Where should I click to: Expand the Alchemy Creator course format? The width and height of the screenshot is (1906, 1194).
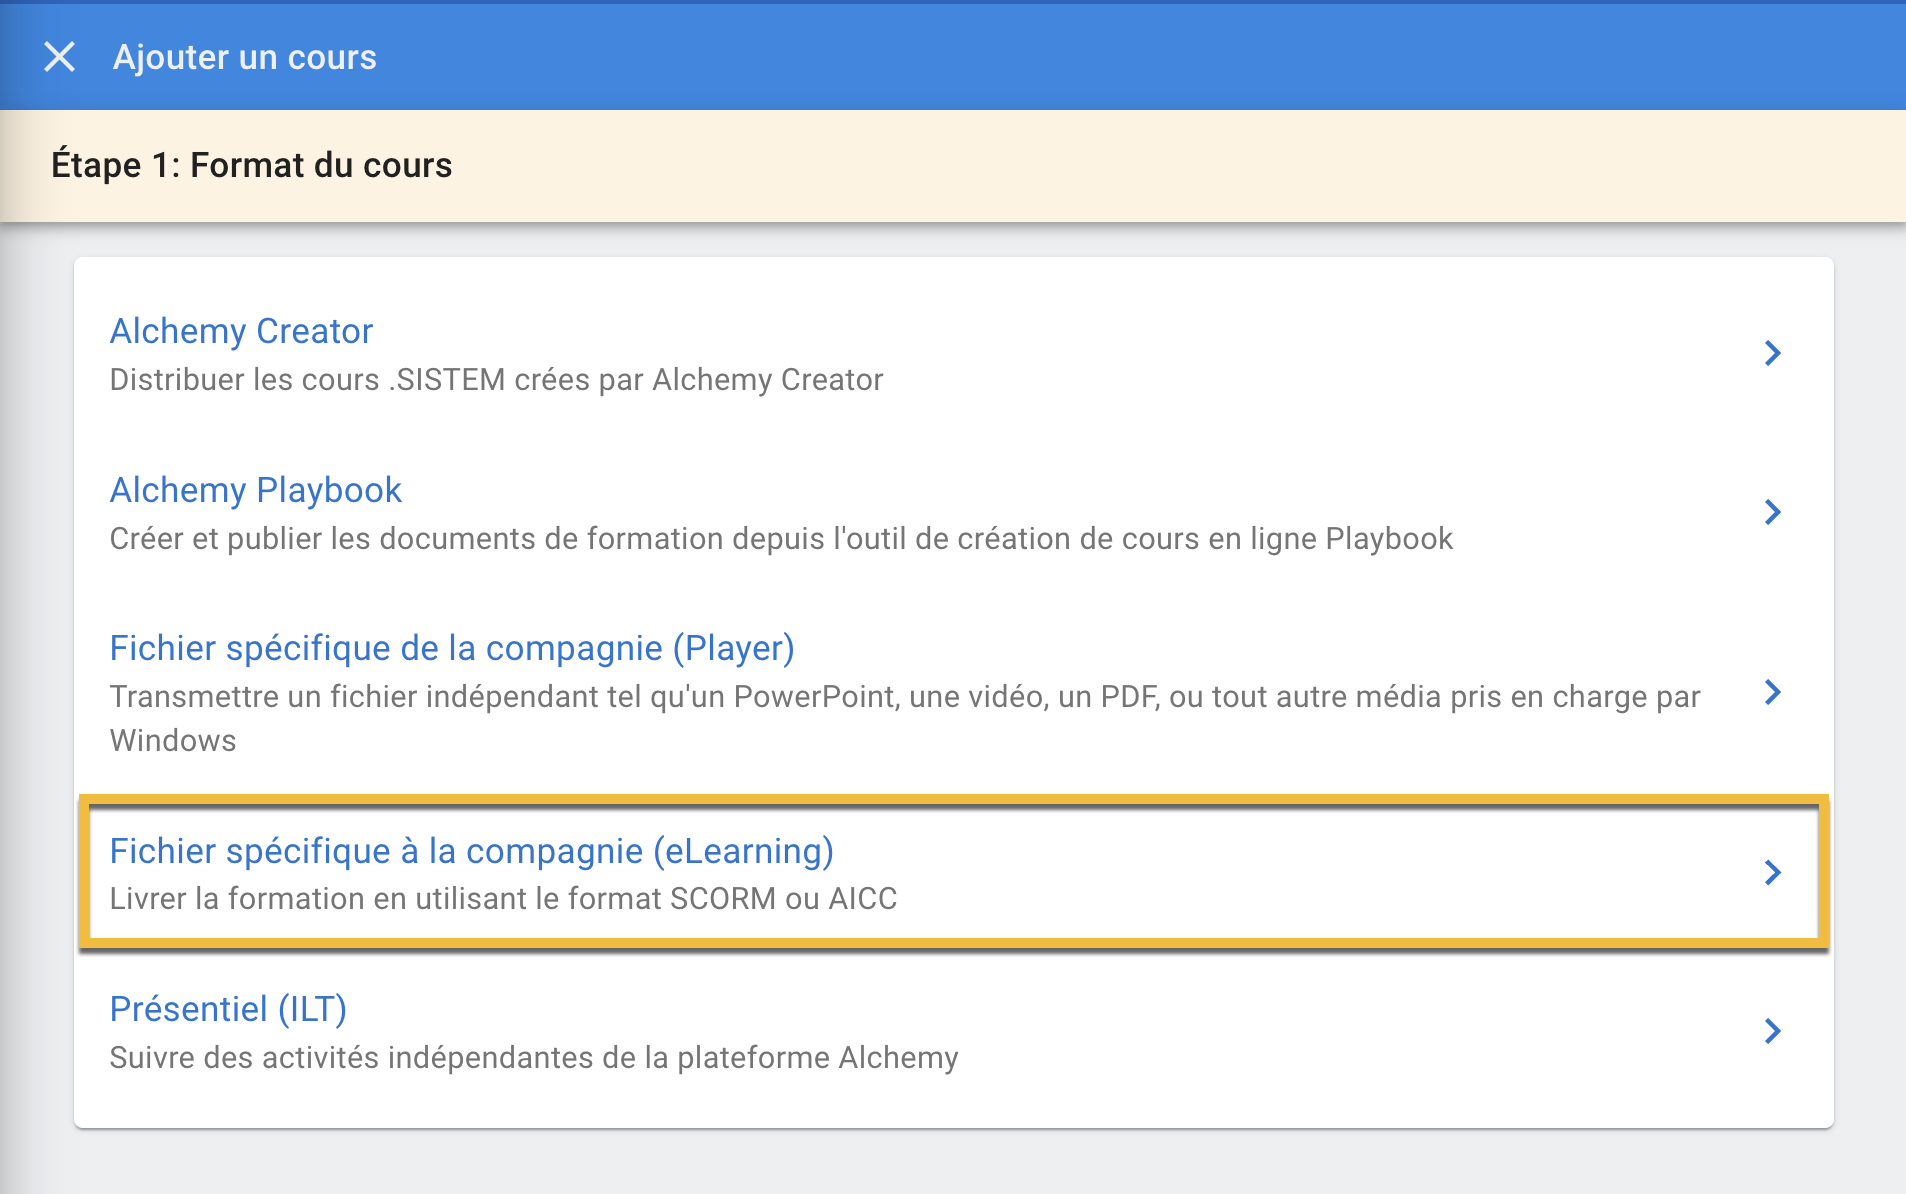[x=240, y=331]
